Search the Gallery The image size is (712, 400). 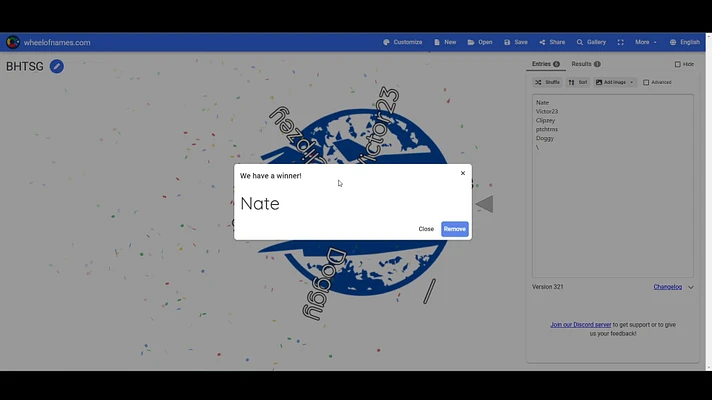coord(591,42)
